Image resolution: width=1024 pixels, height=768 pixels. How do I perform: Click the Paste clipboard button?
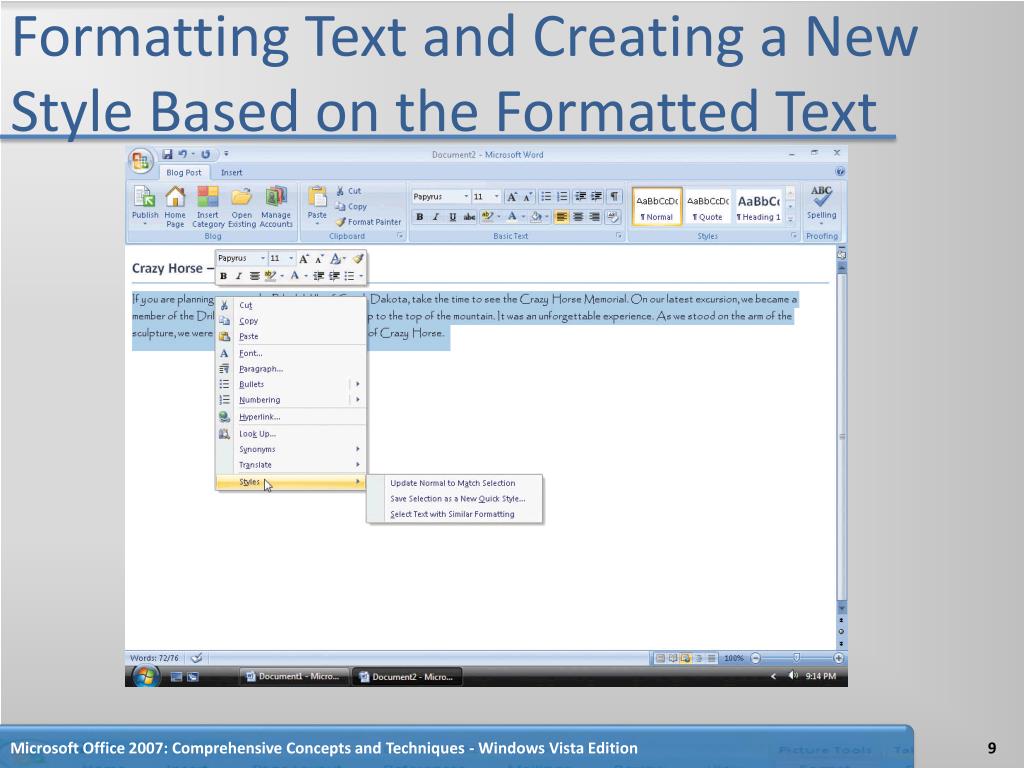(317, 204)
